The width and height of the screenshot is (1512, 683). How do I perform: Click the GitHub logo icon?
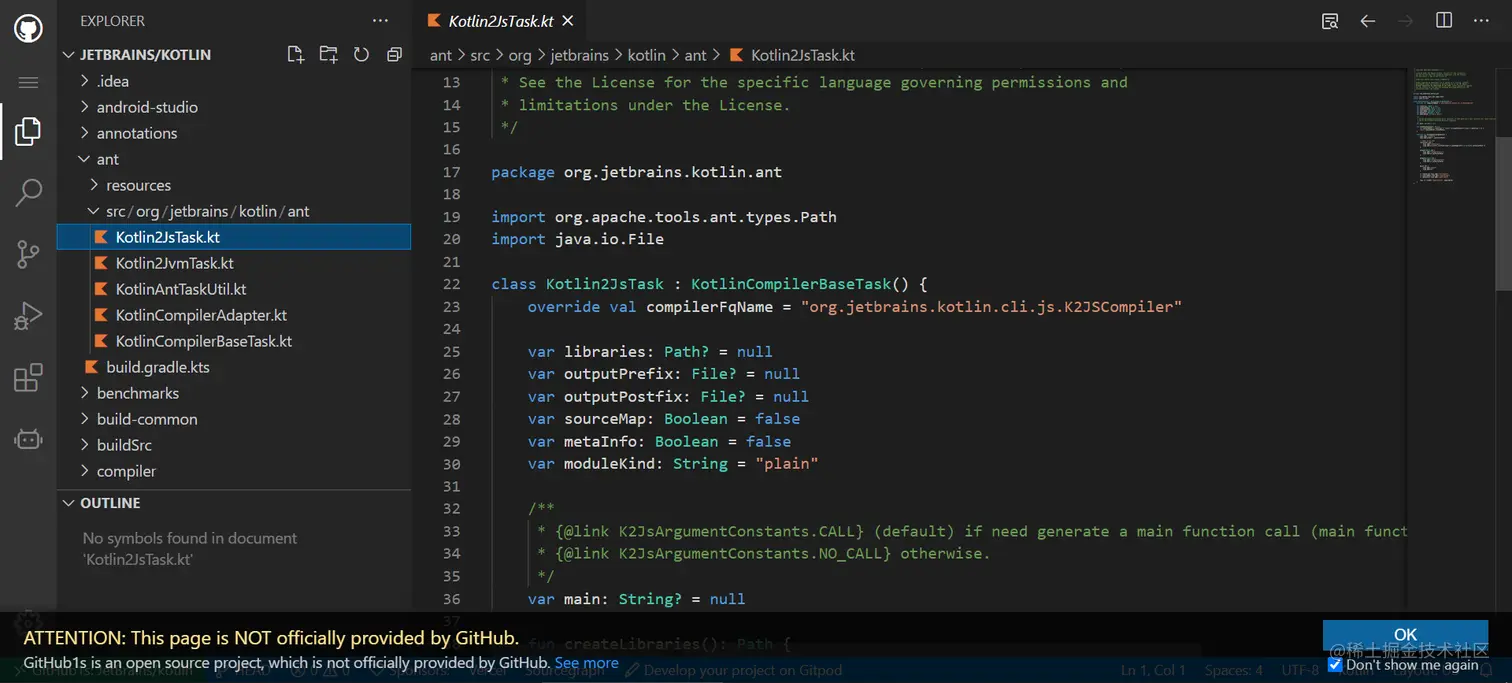[28, 28]
